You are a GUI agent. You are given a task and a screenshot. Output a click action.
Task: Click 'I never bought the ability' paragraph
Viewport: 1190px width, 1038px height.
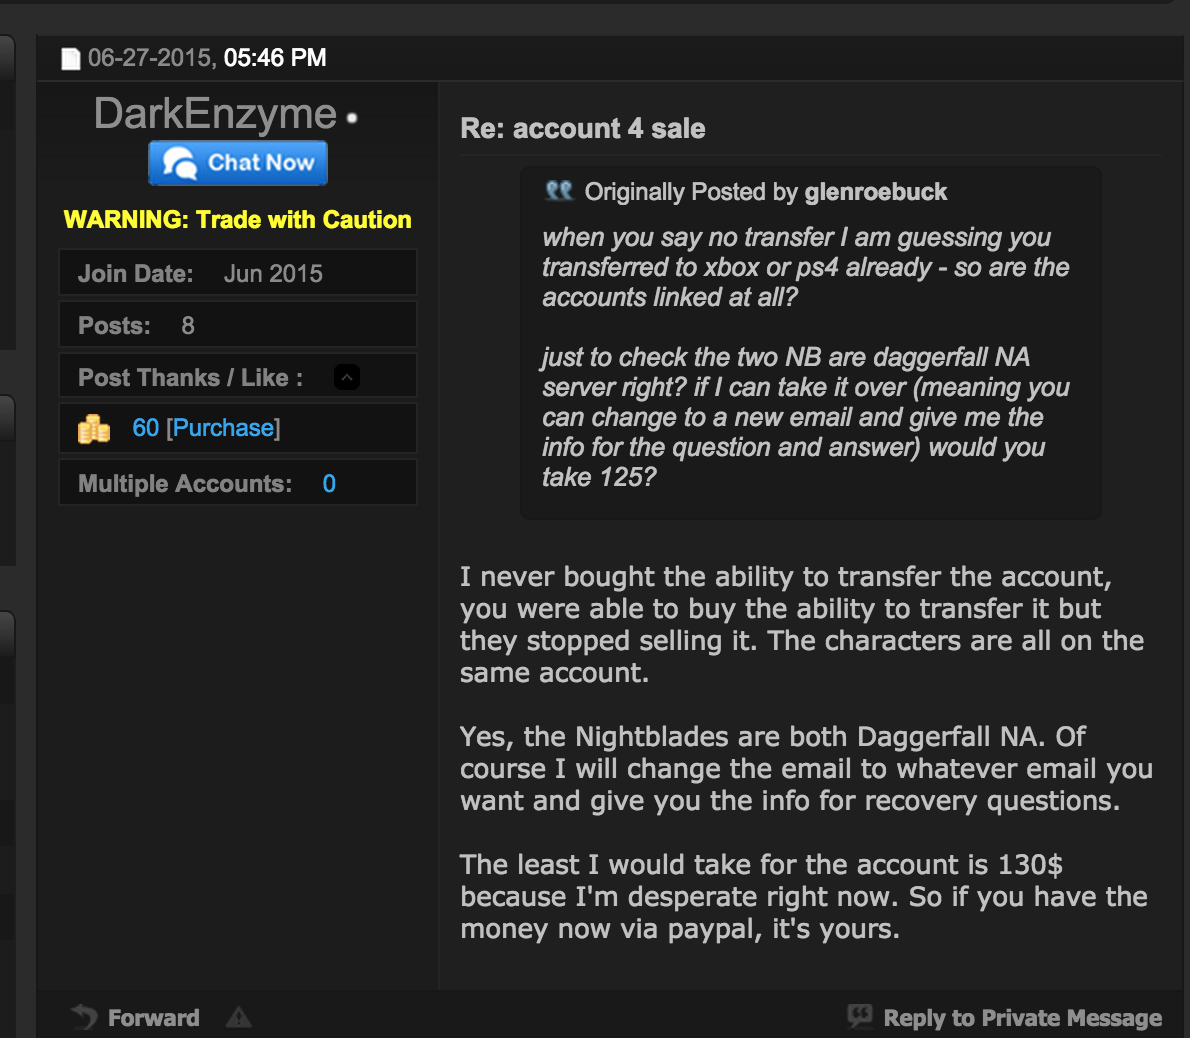click(x=801, y=624)
